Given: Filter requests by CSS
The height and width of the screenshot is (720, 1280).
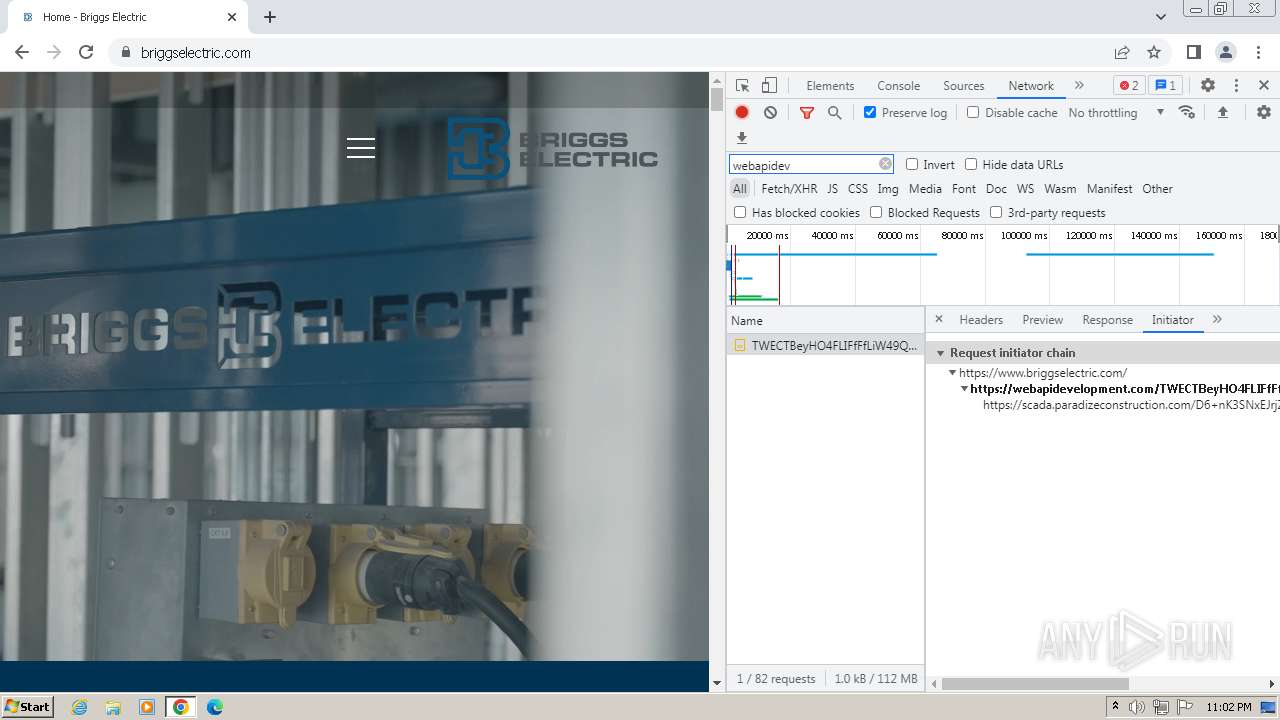Looking at the screenshot, I should point(858,188).
